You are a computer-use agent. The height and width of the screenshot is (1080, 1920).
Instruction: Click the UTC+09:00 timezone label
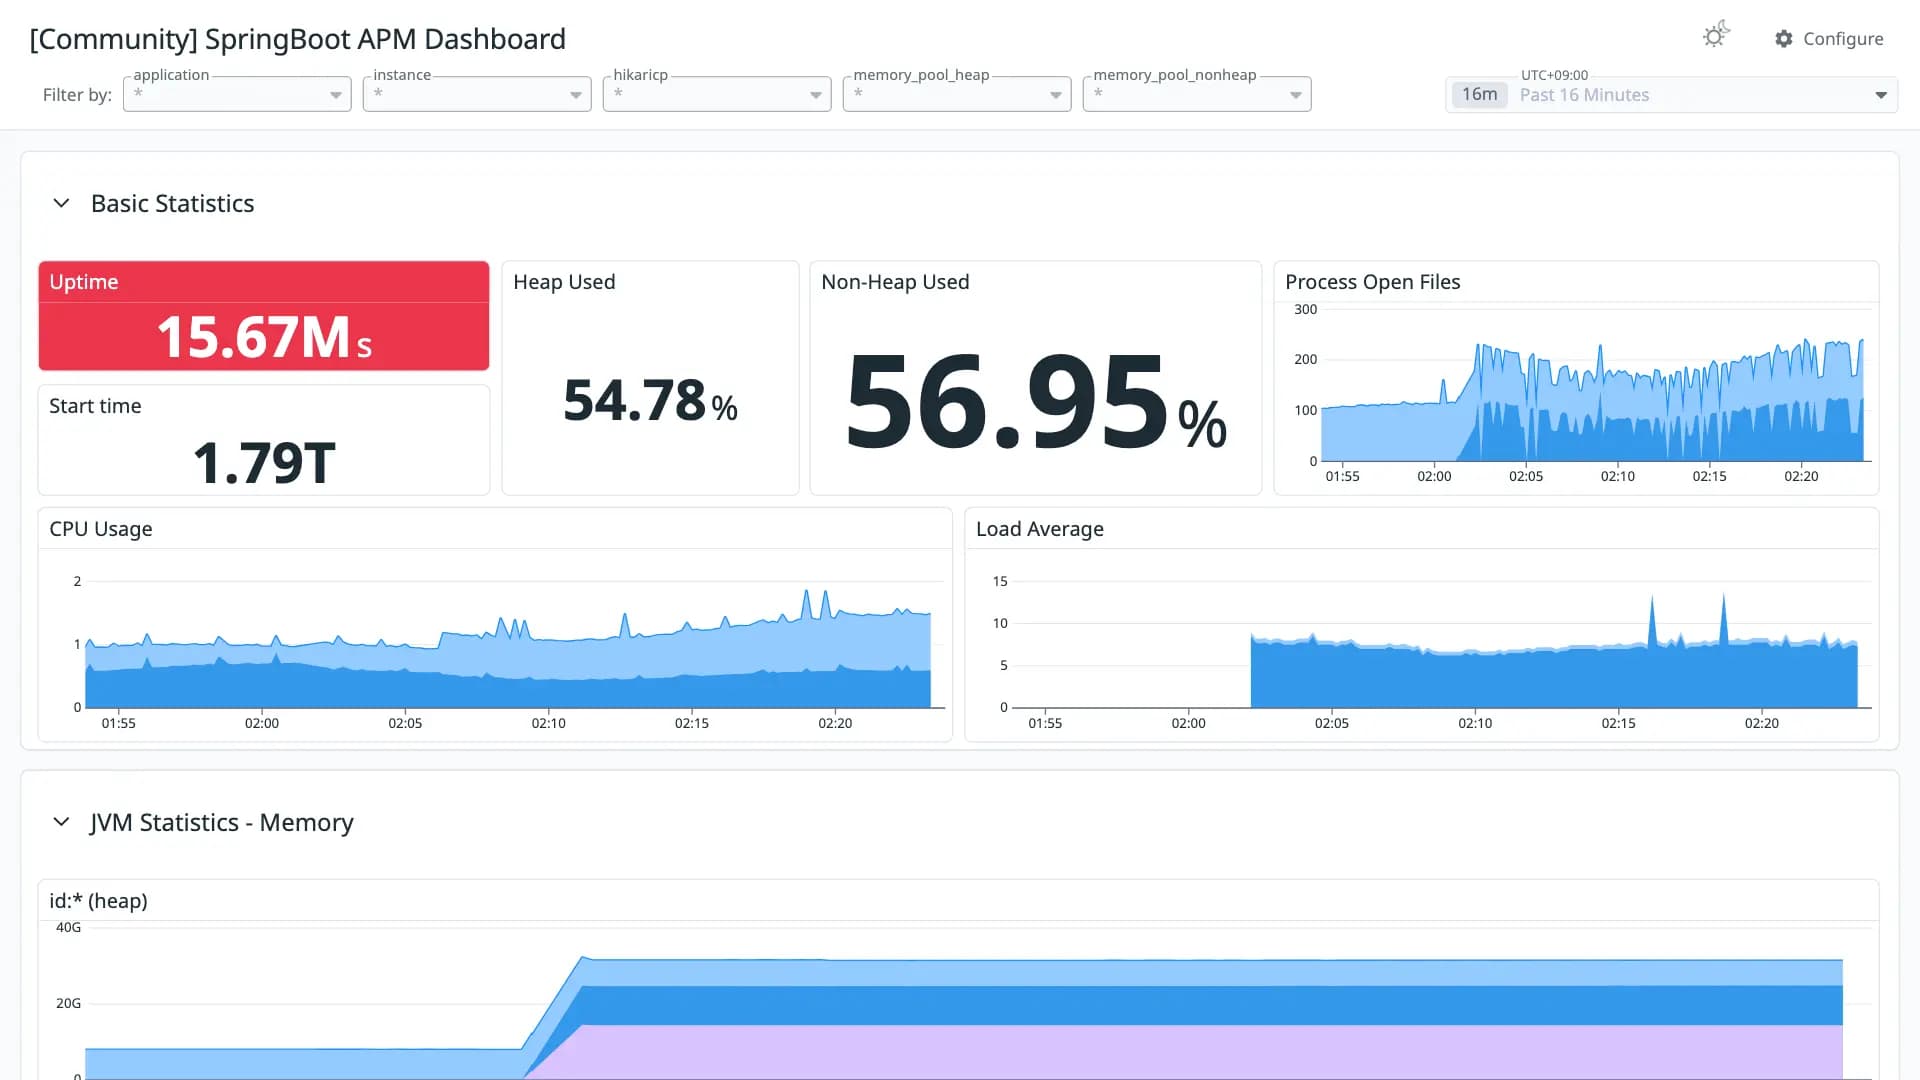1554,75
